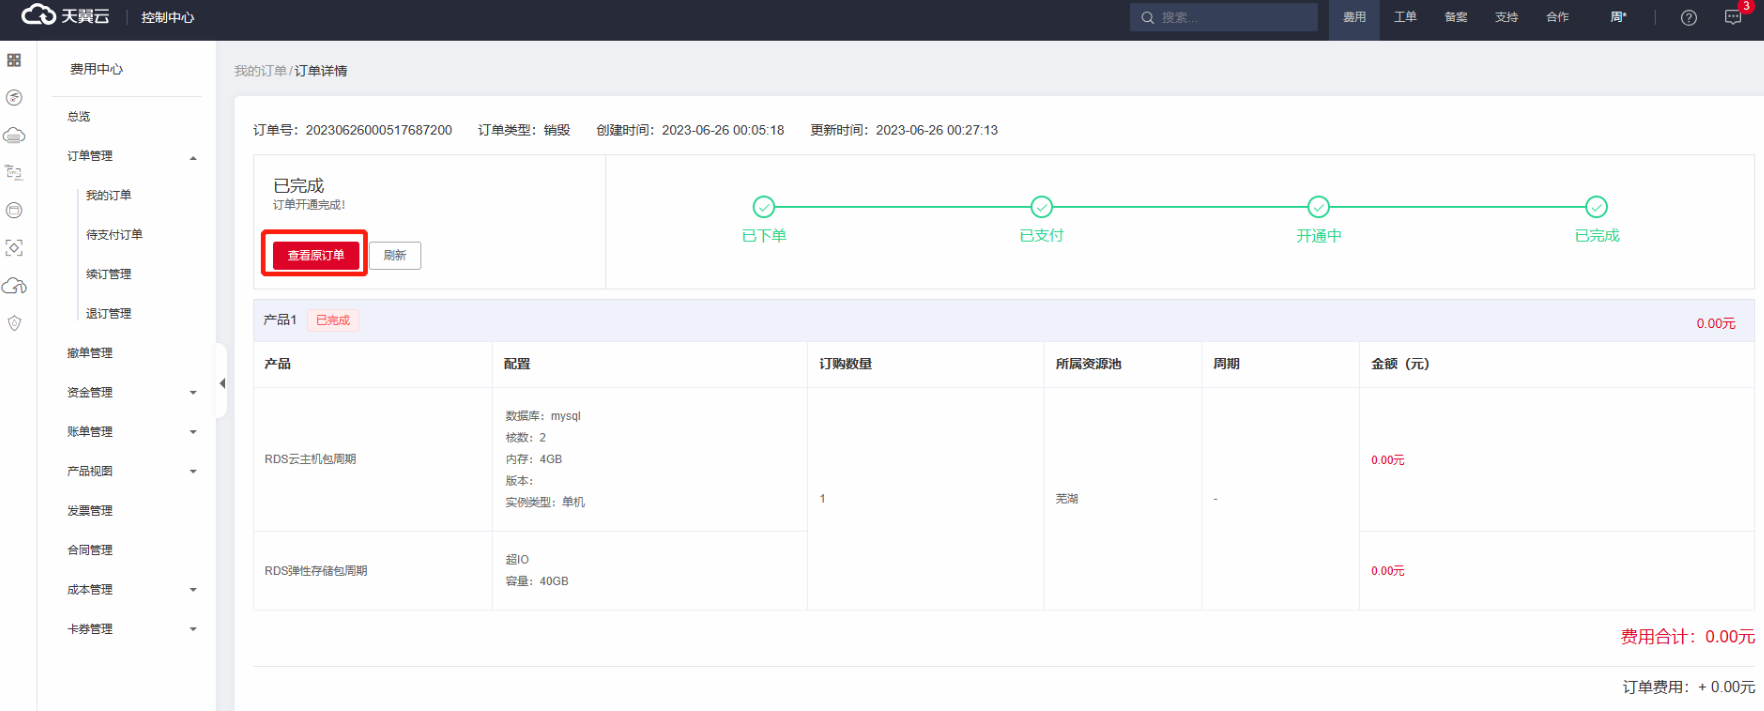Open messages icon with 3 notifications
Screen dimensions: 1764x711
point(1733,18)
